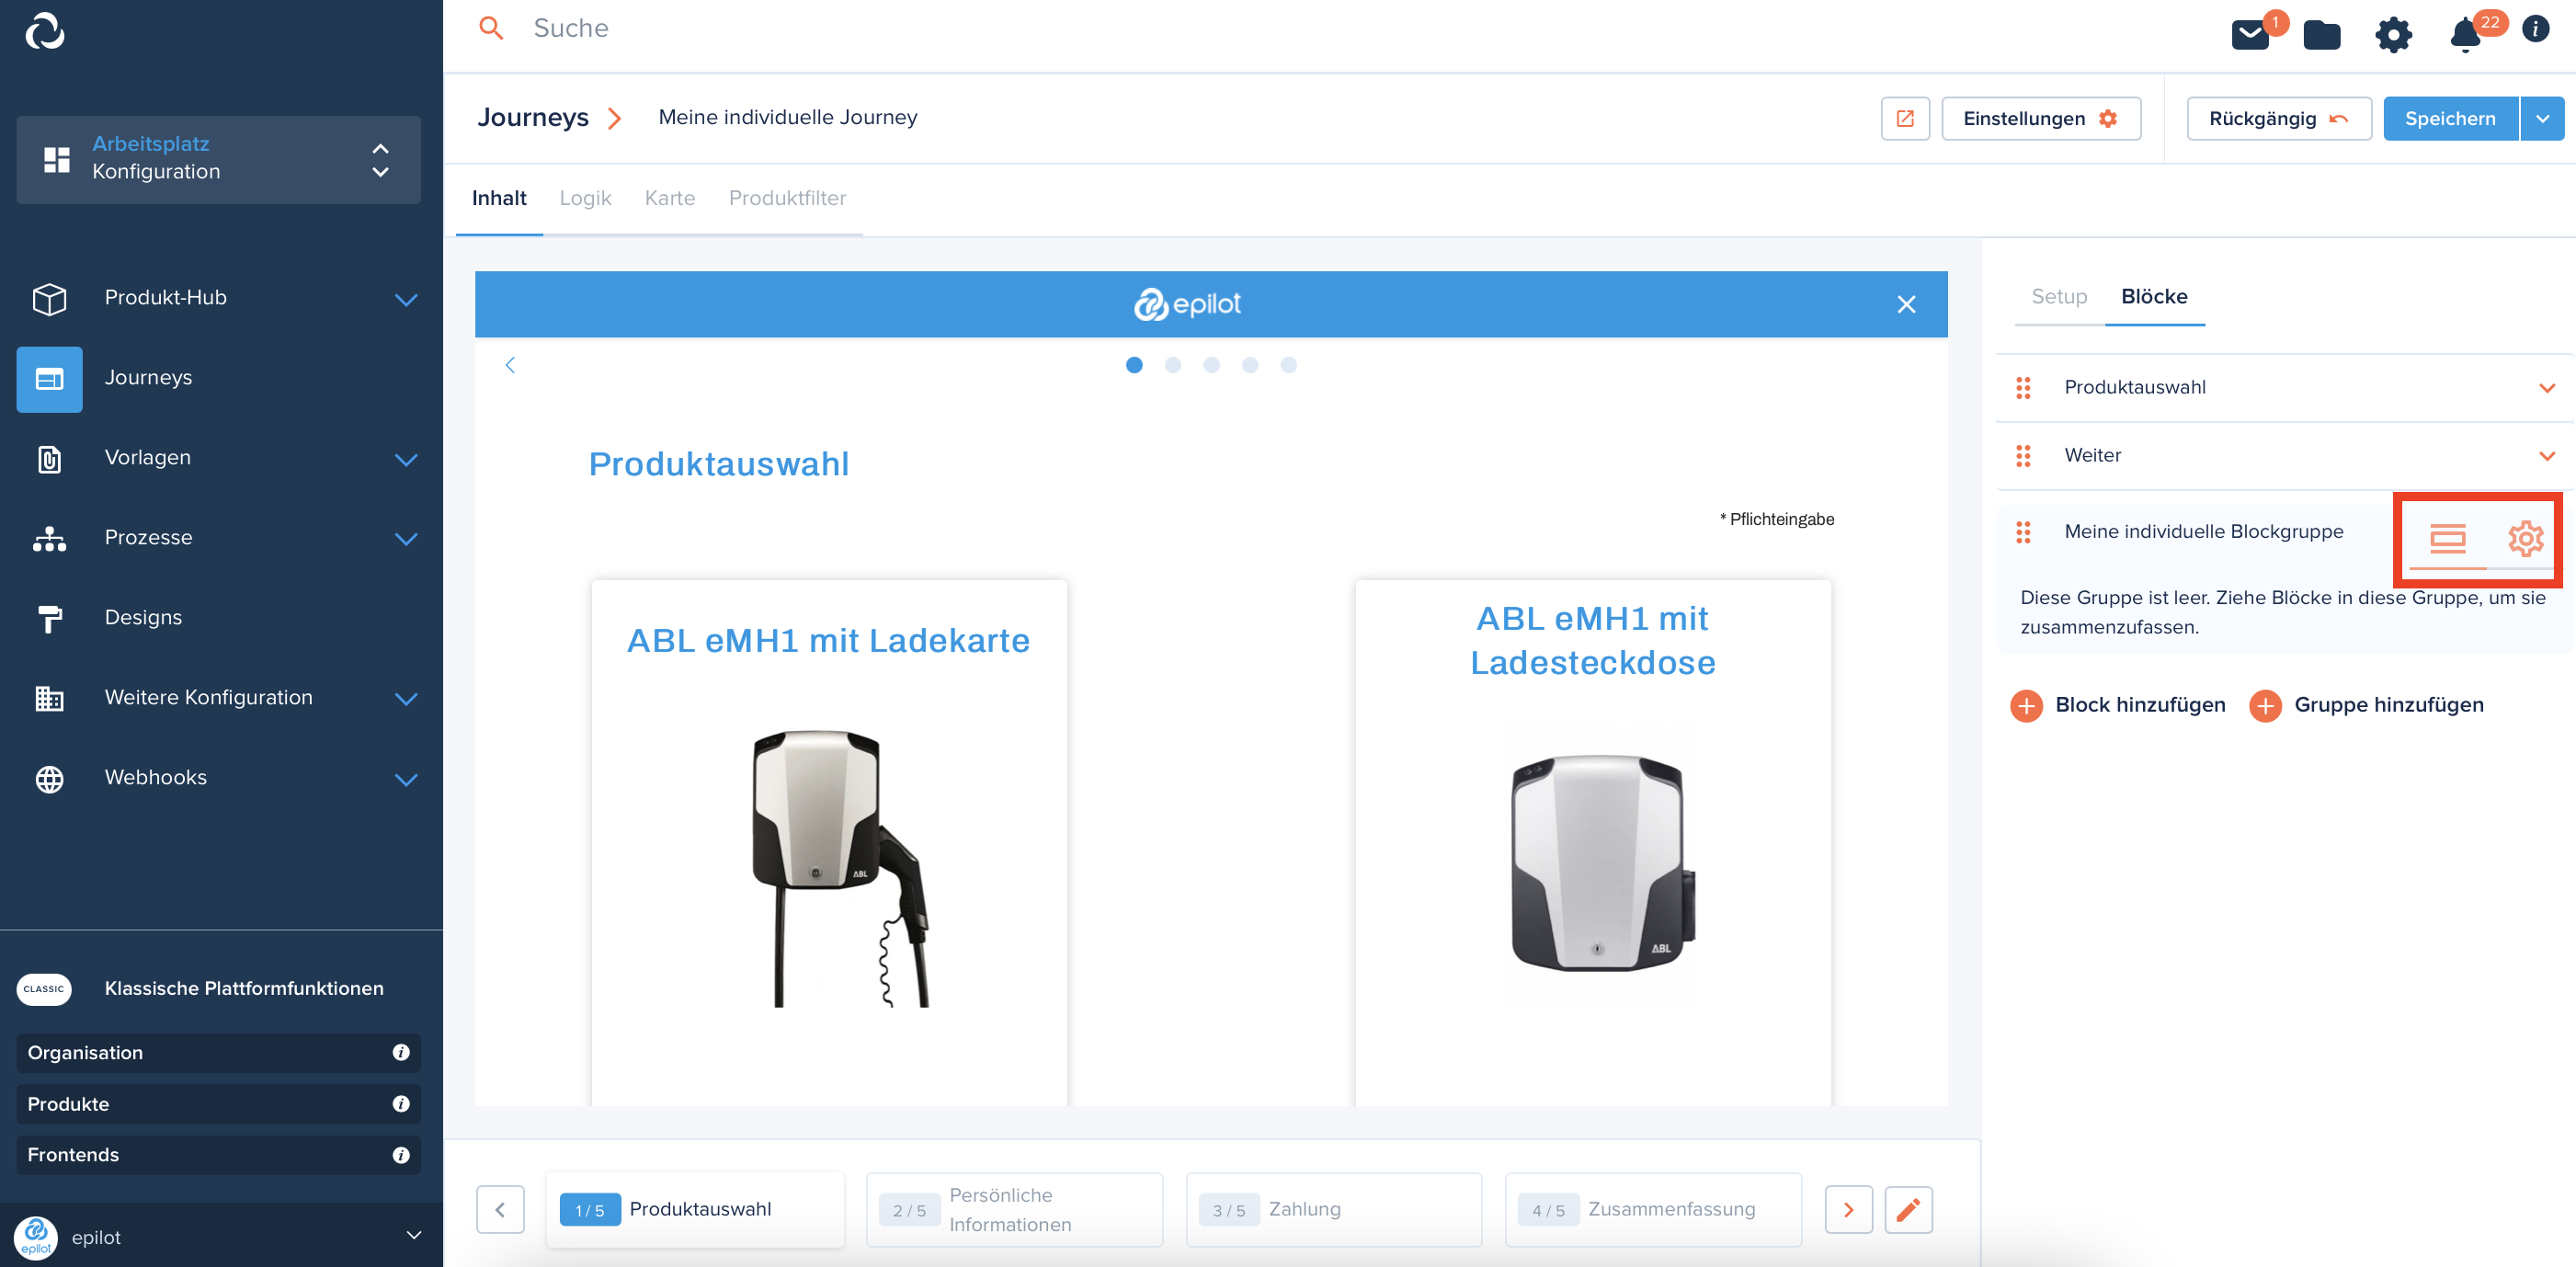Select step 4/5 Zusammenfassung
This screenshot has width=2576, height=1267.
(x=1653, y=1210)
